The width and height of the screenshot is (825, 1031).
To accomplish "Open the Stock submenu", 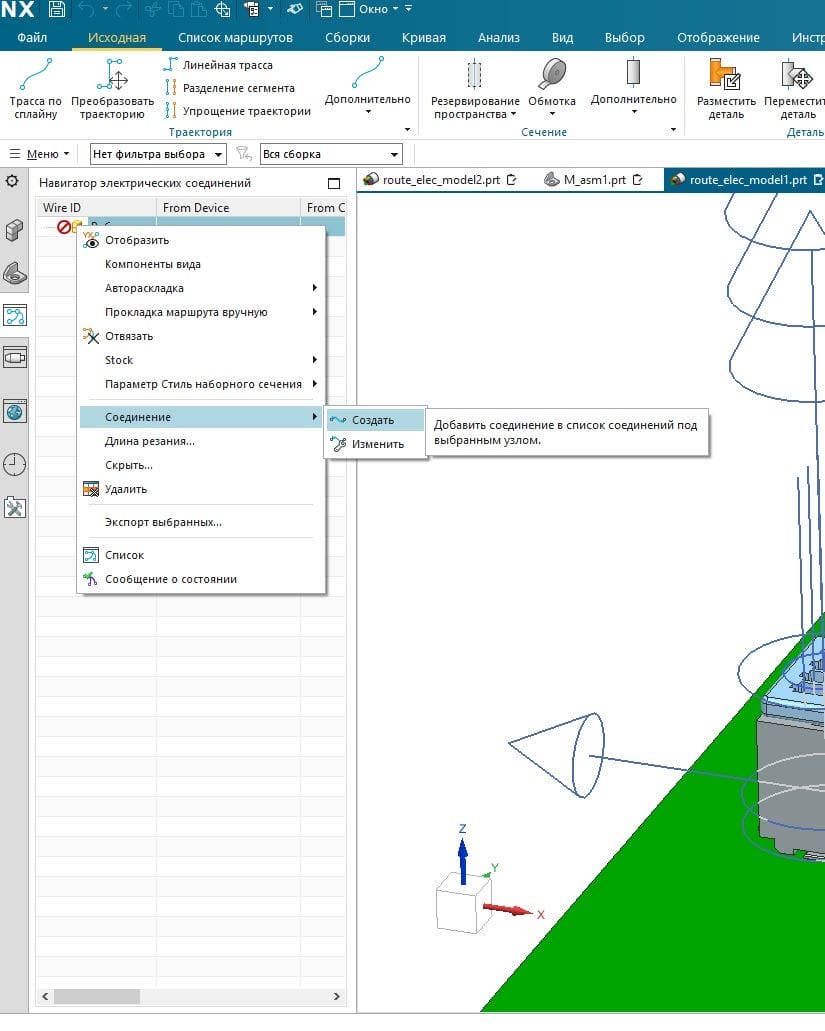I will tap(201, 360).
